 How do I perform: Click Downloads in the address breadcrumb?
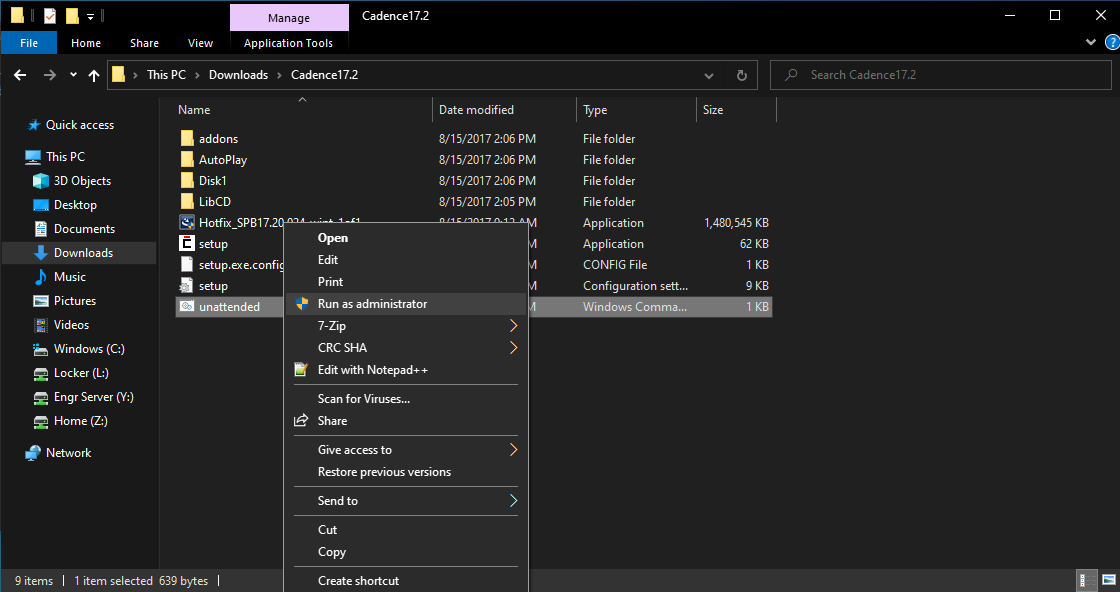click(x=238, y=75)
